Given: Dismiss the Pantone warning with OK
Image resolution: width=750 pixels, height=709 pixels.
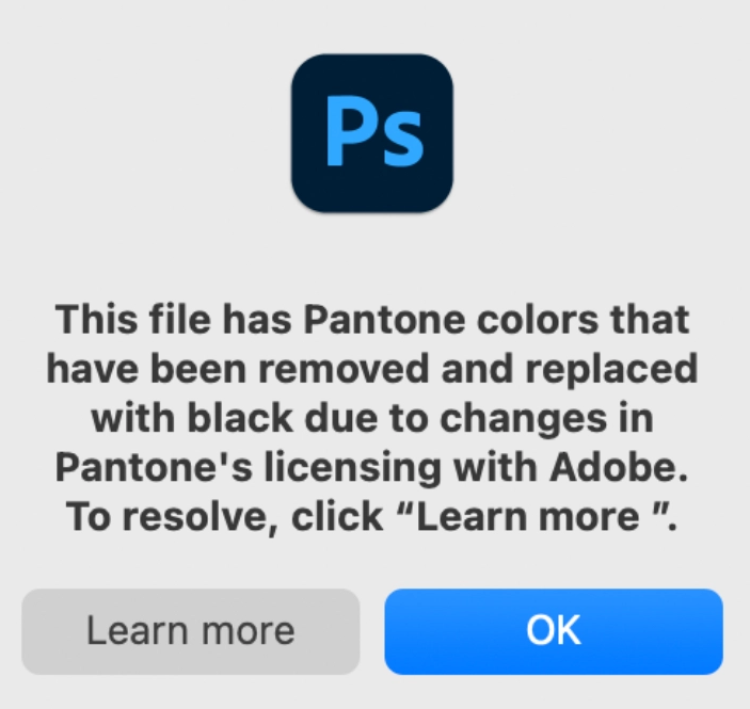Looking at the screenshot, I should point(553,631).
